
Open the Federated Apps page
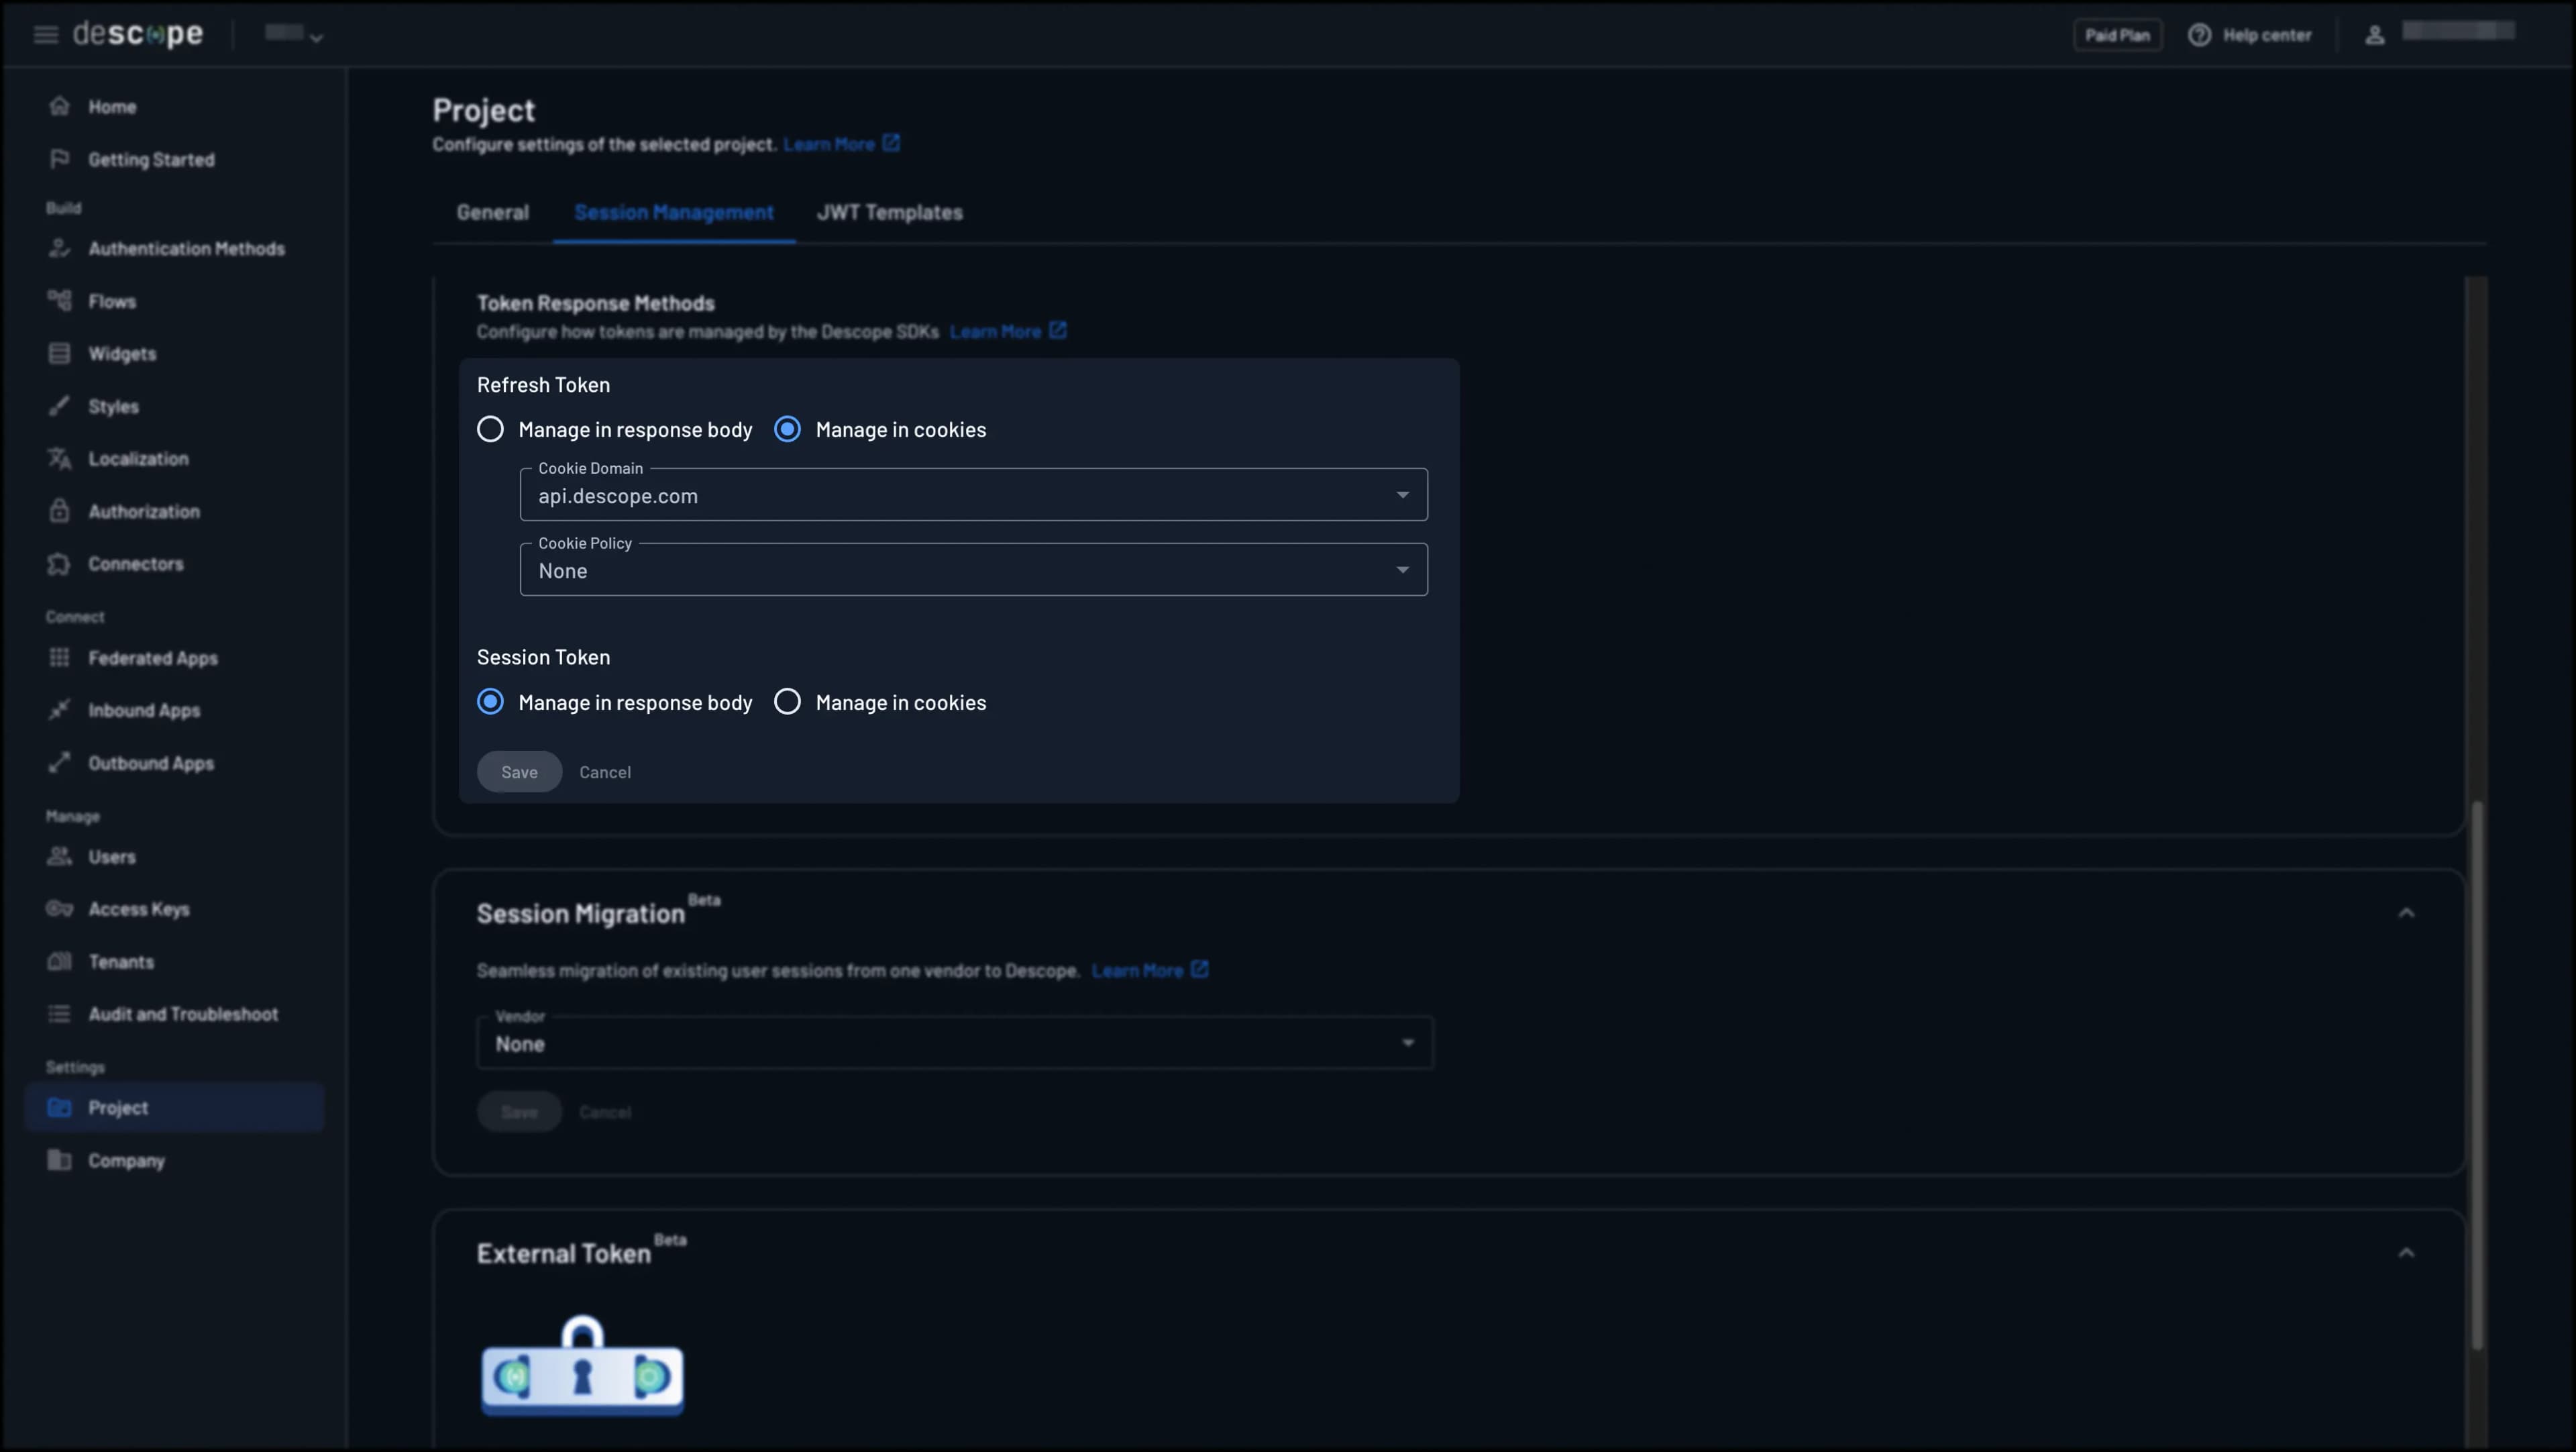tap(152, 658)
